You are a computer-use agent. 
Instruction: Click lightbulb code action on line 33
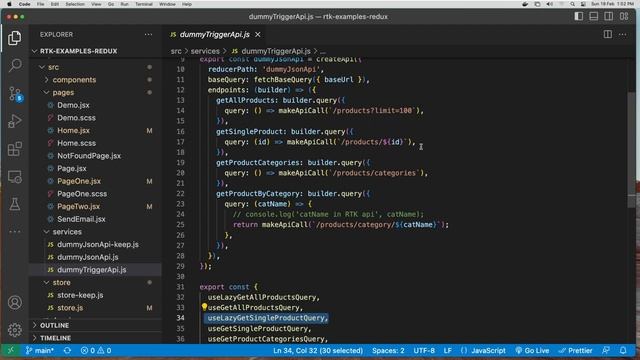click(204, 307)
